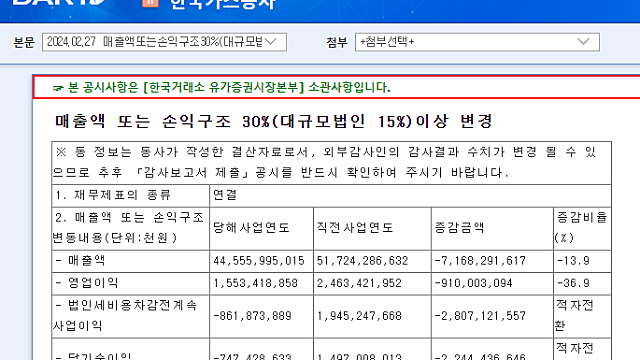Click the 증감비율(%) column header
640x360 pixels.
[x=582, y=228]
